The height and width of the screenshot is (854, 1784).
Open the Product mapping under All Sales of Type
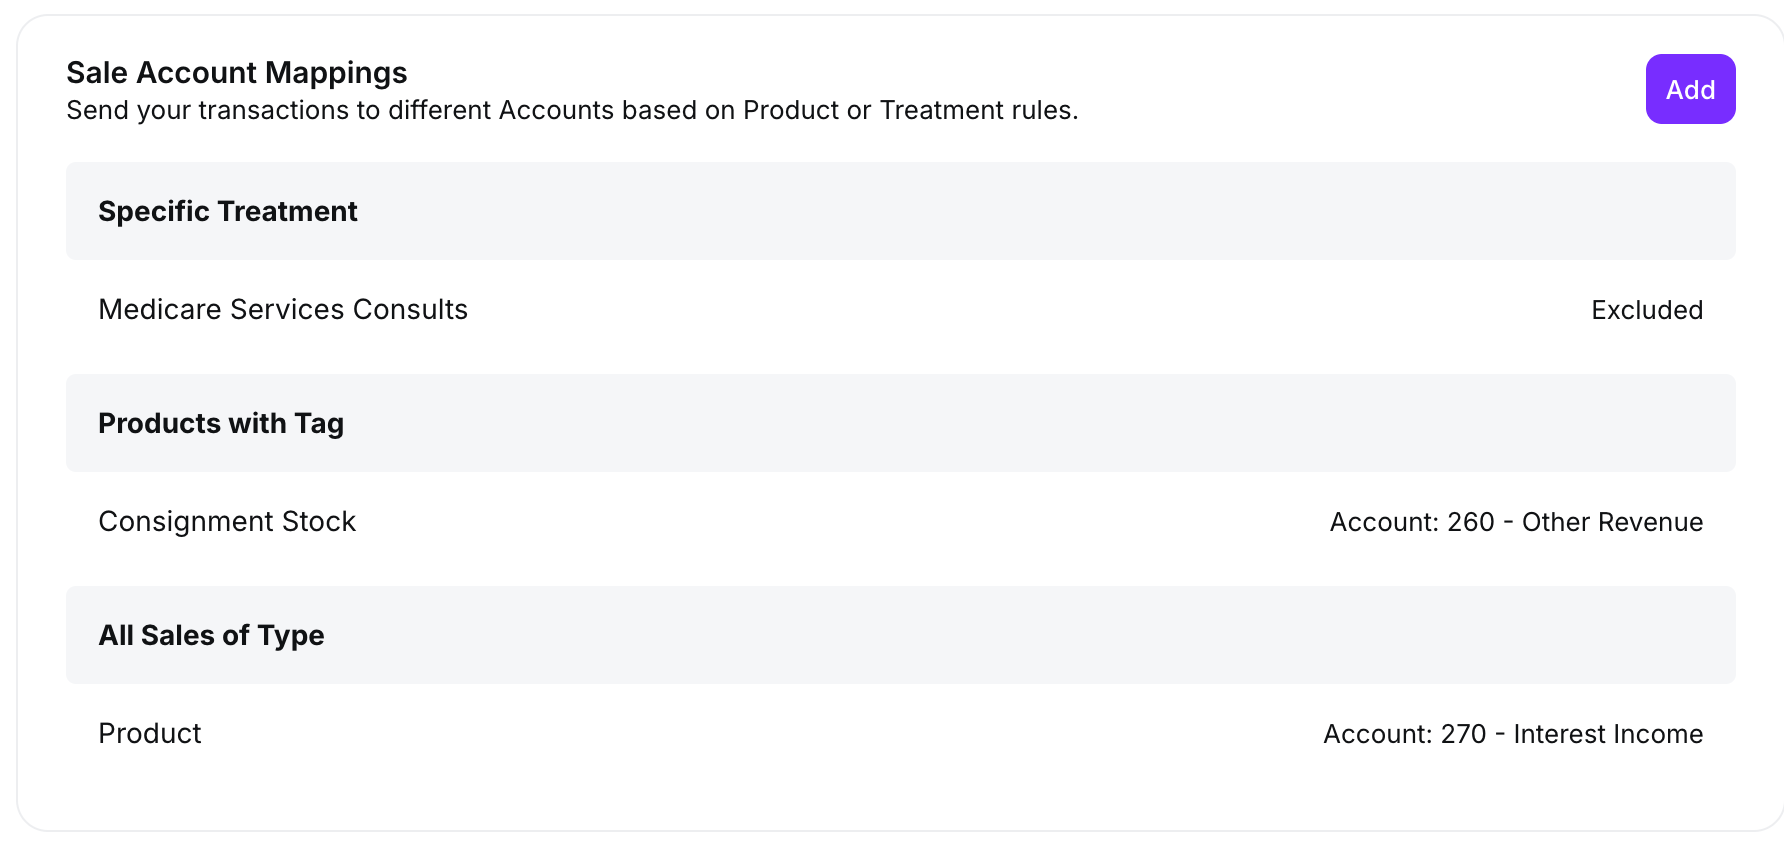pos(150,734)
